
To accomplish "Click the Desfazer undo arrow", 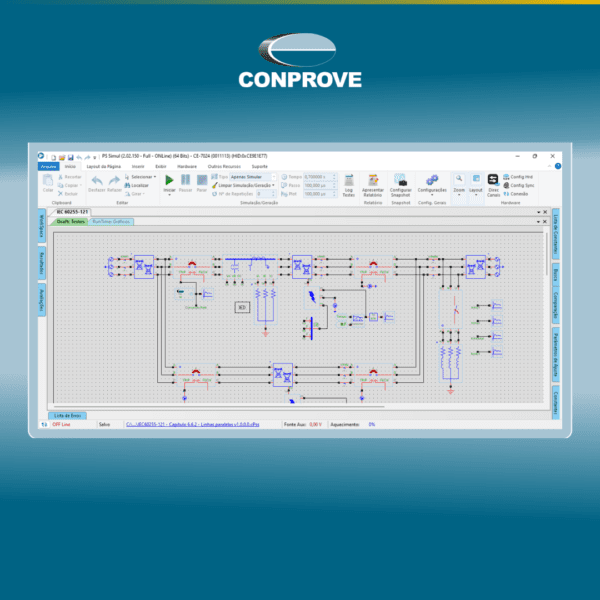I will point(97,180).
